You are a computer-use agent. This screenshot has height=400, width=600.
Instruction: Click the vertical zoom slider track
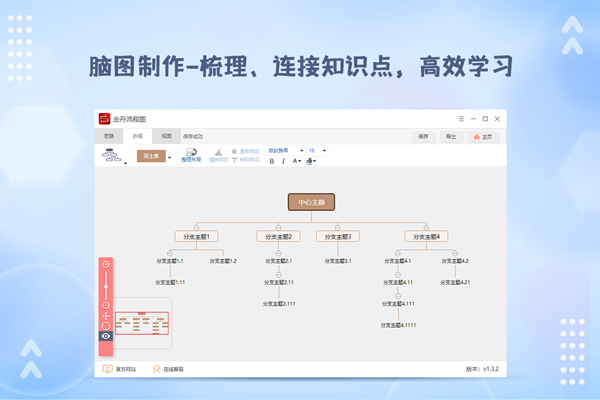[x=106, y=285]
